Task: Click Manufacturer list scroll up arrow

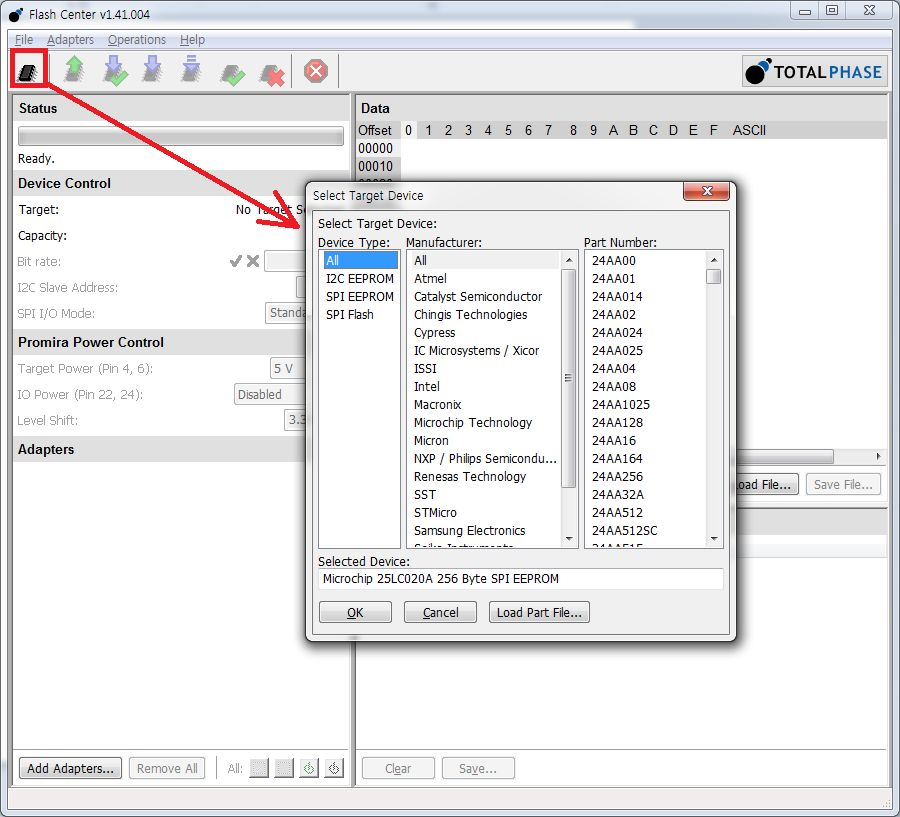Action: click(569, 260)
